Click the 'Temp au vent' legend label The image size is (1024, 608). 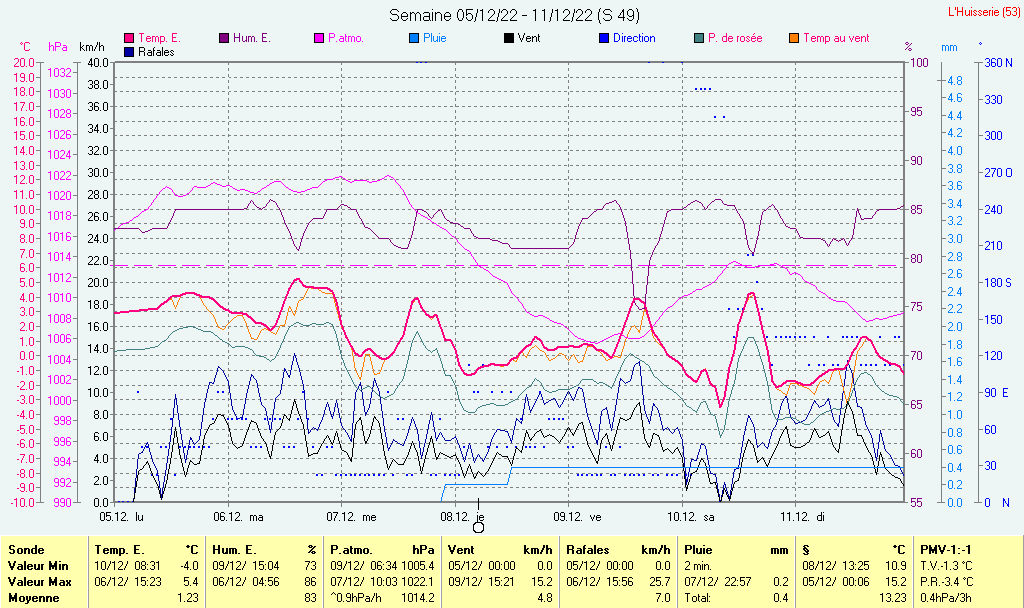pos(837,39)
